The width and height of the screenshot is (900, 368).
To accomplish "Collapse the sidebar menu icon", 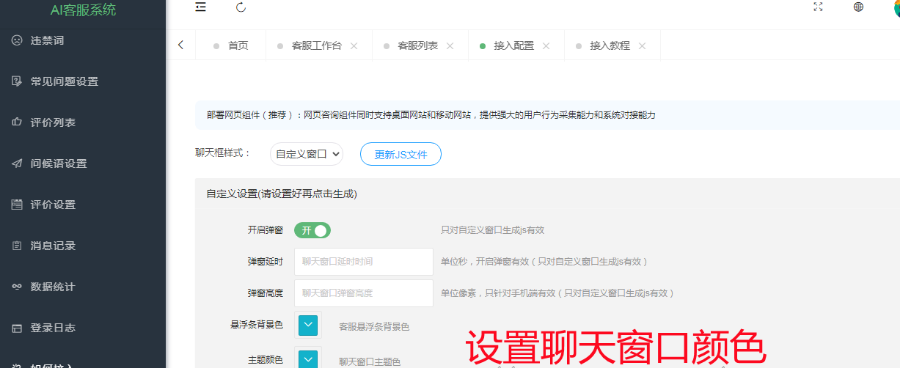I will (200, 7).
